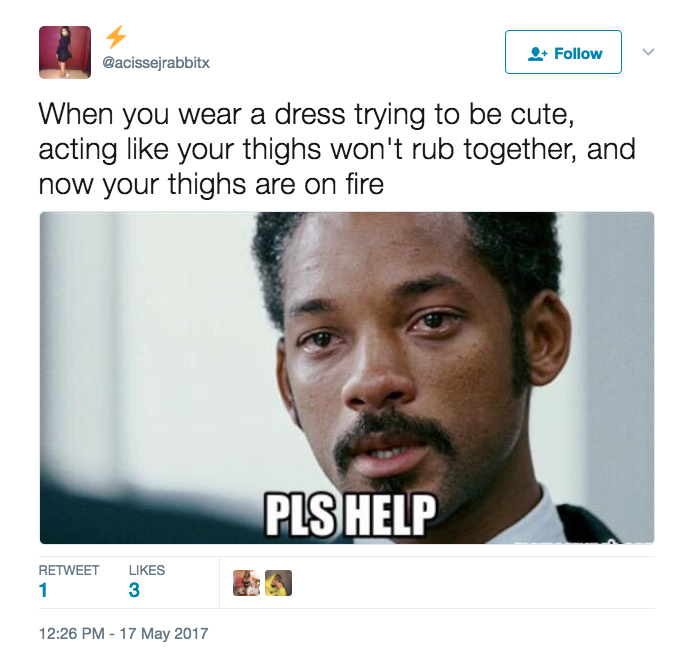Viewport: 697px width, 649px height.
Task: Click the LIKES label
Action: (x=147, y=570)
